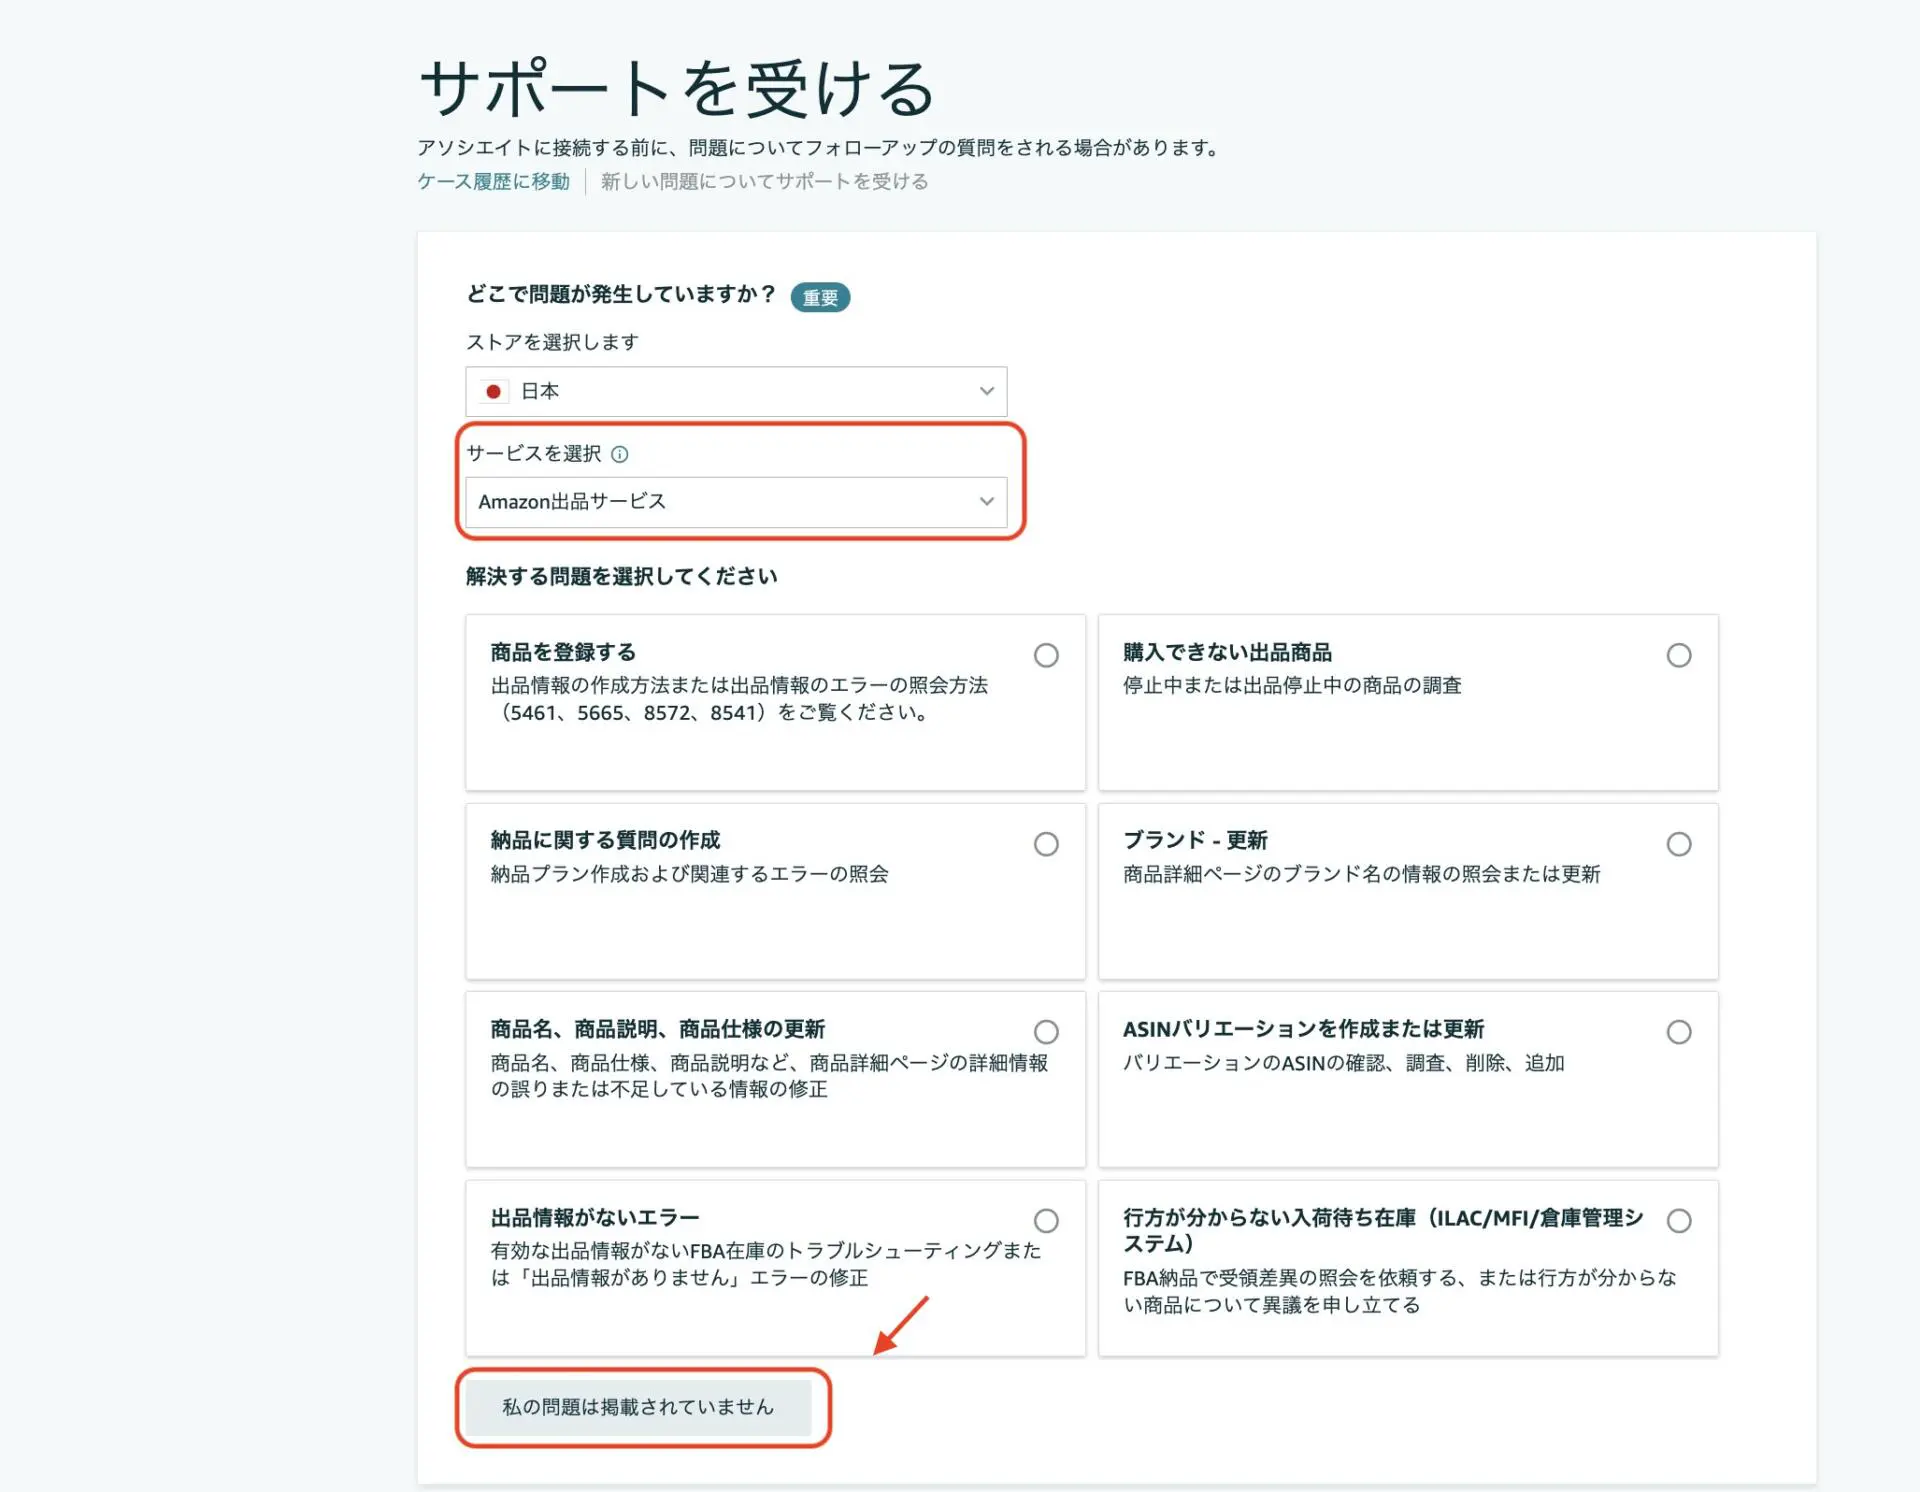Select the ブランド - 更新 radio button
Screen dimensions: 1920x1492
pyautogui.click(x=1679, y=843)
